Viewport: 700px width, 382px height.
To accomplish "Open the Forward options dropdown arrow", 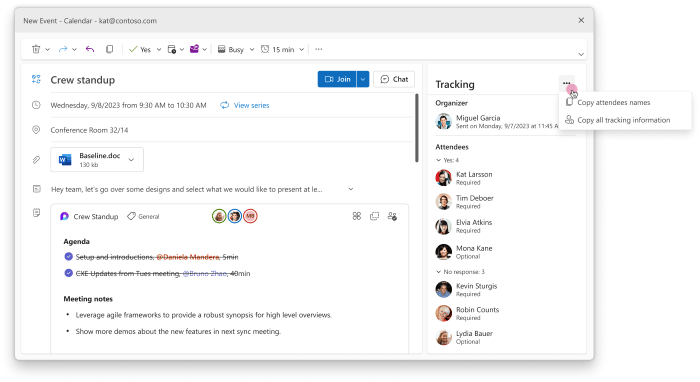I will pyautogui.click(x=74, y=50).
